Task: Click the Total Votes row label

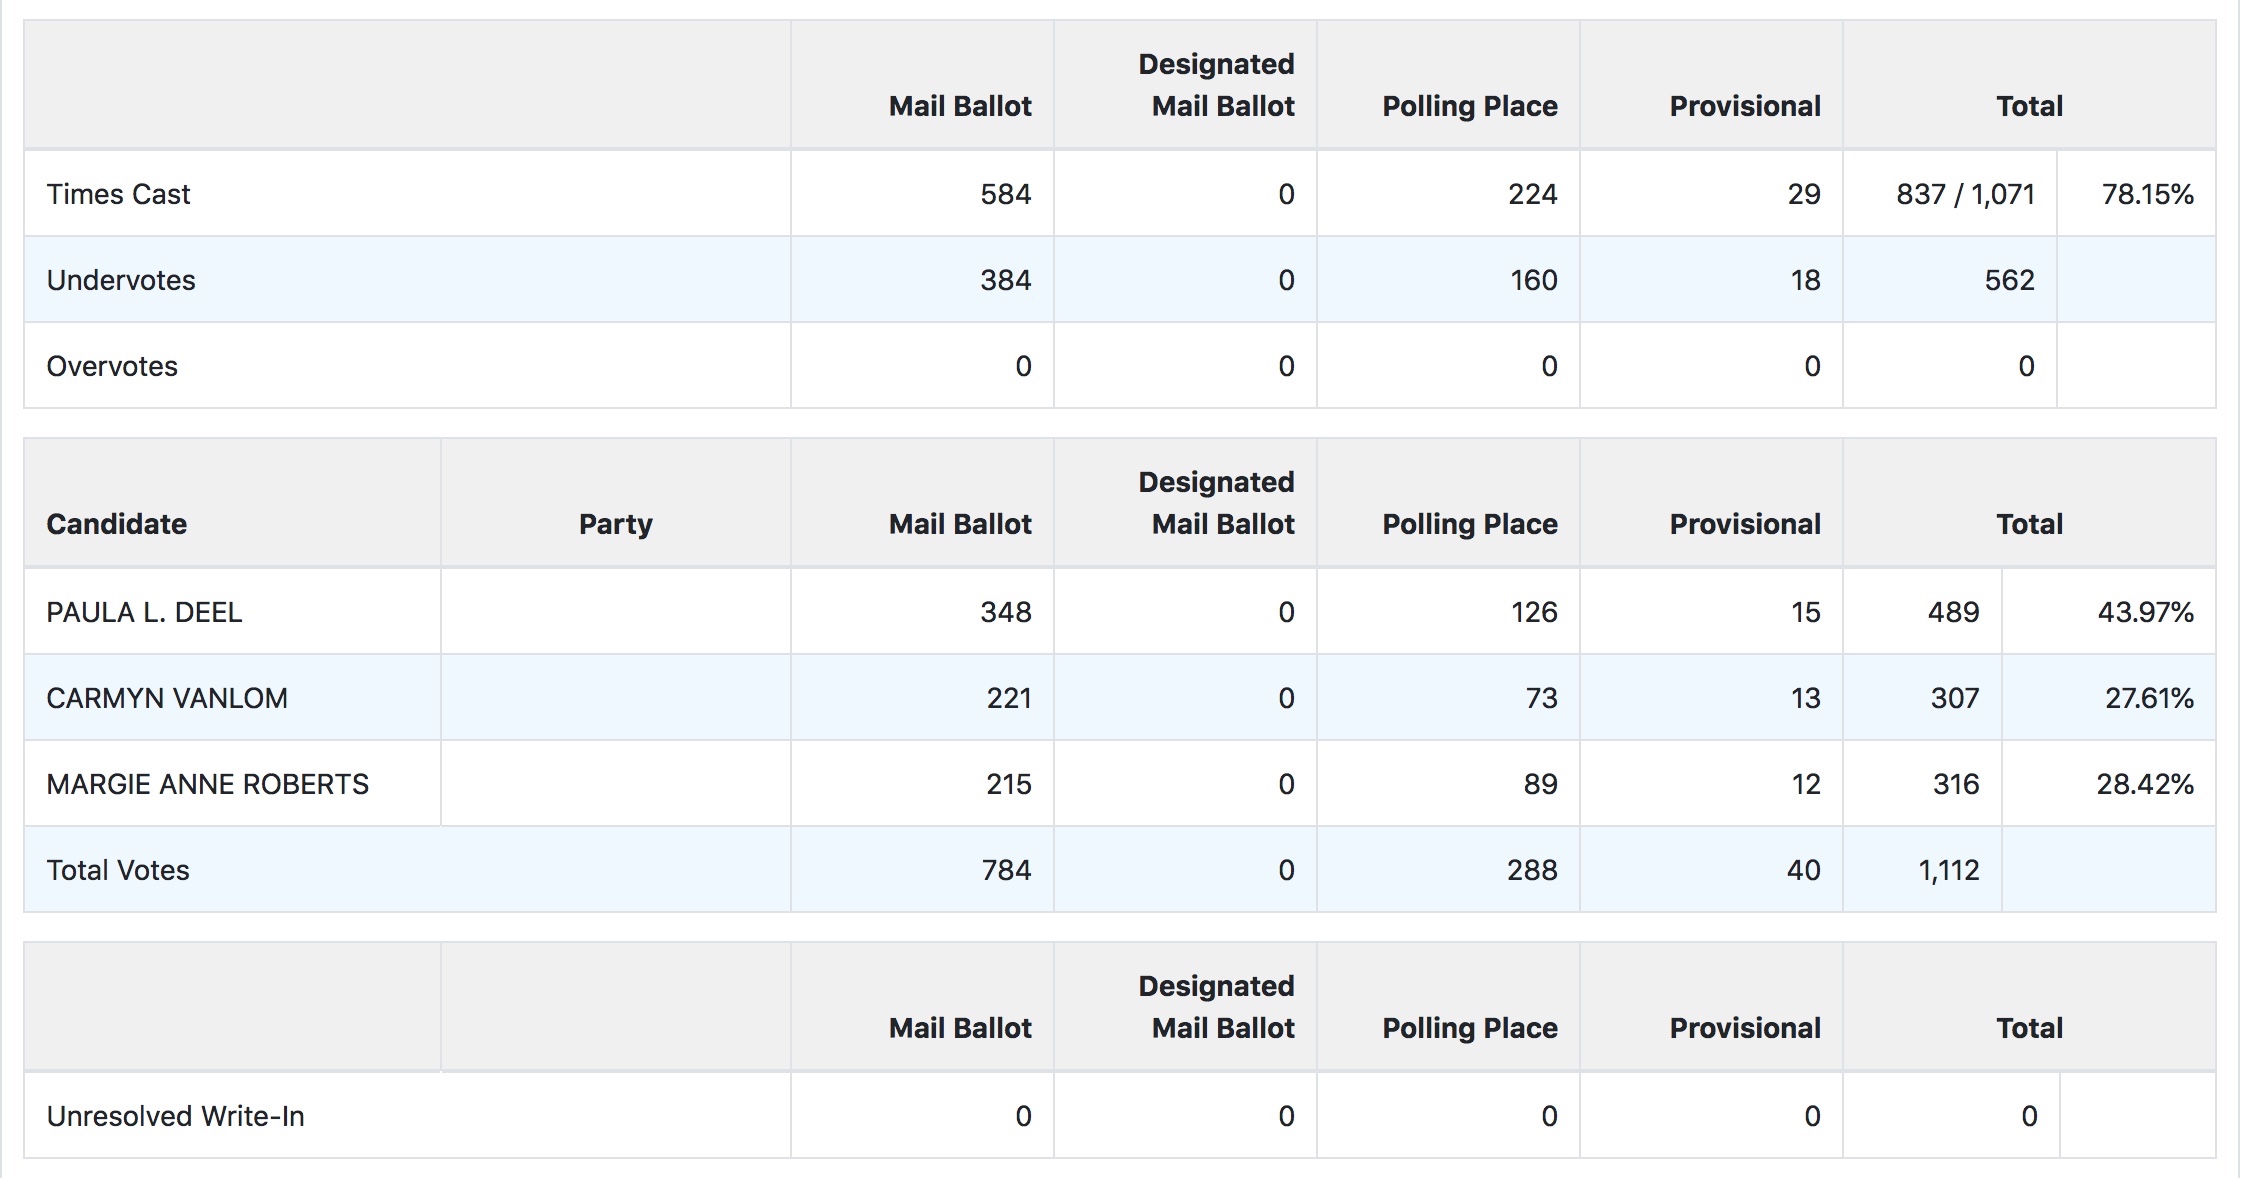Action: point(118,870)
